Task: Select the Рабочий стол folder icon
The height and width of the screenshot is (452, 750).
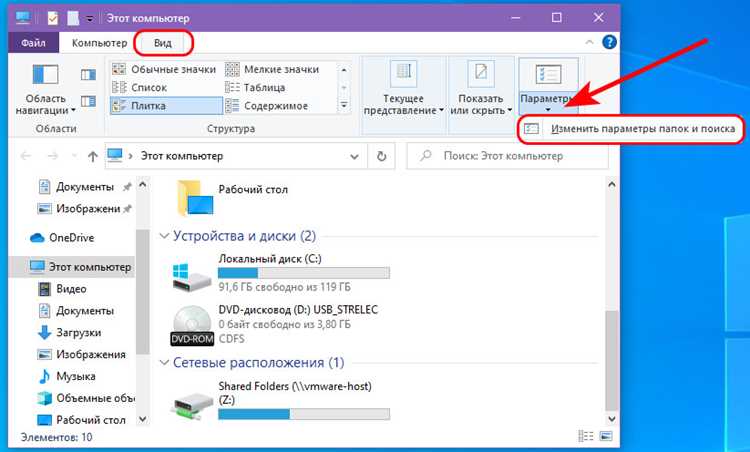Action: click(195, 198)
